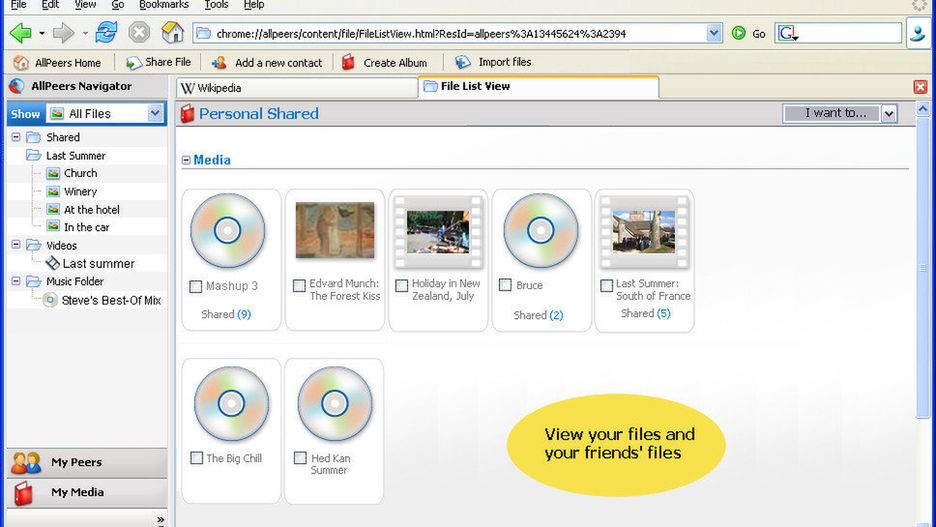Tick the Holiday in New Zealand checkbox
Viewport: 936px width, 527px height.
[402, 286]
